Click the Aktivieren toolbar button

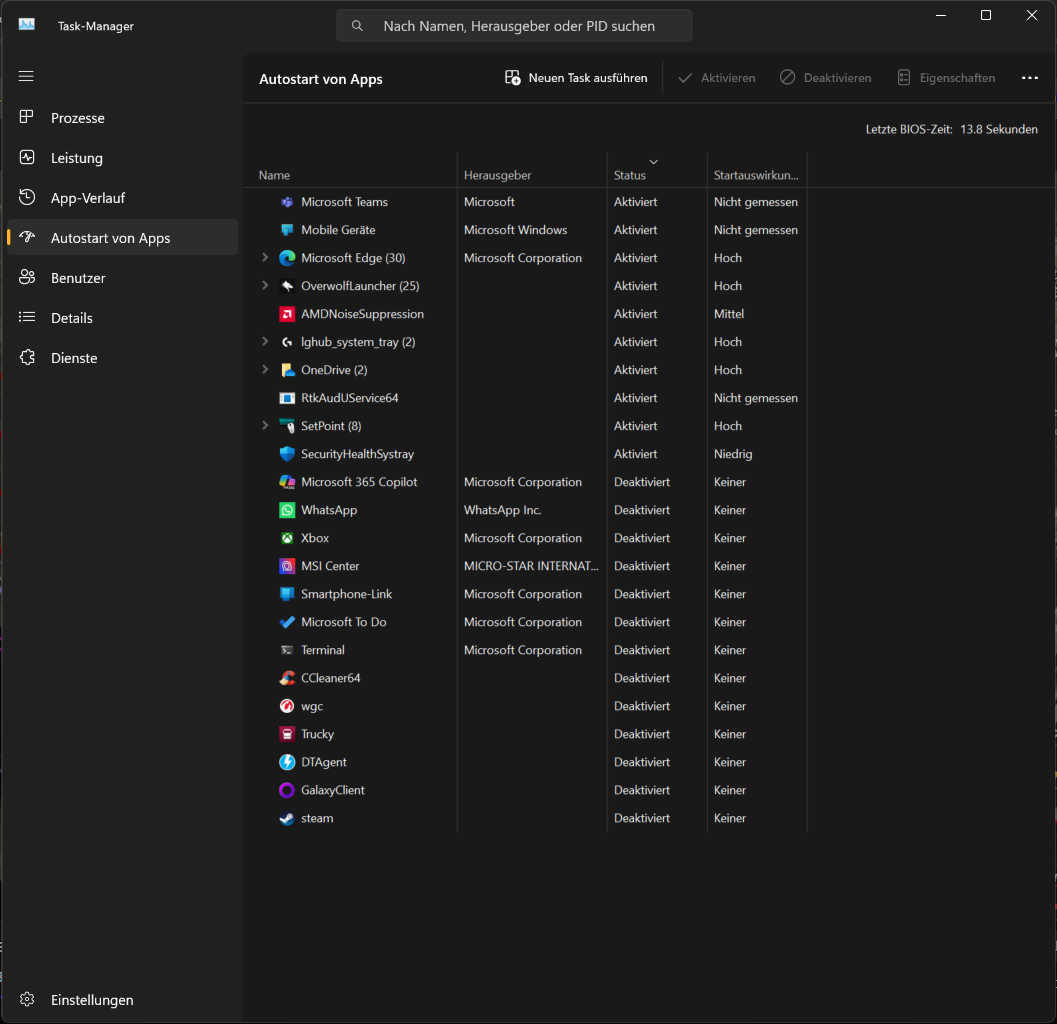[x=717, y=78]
